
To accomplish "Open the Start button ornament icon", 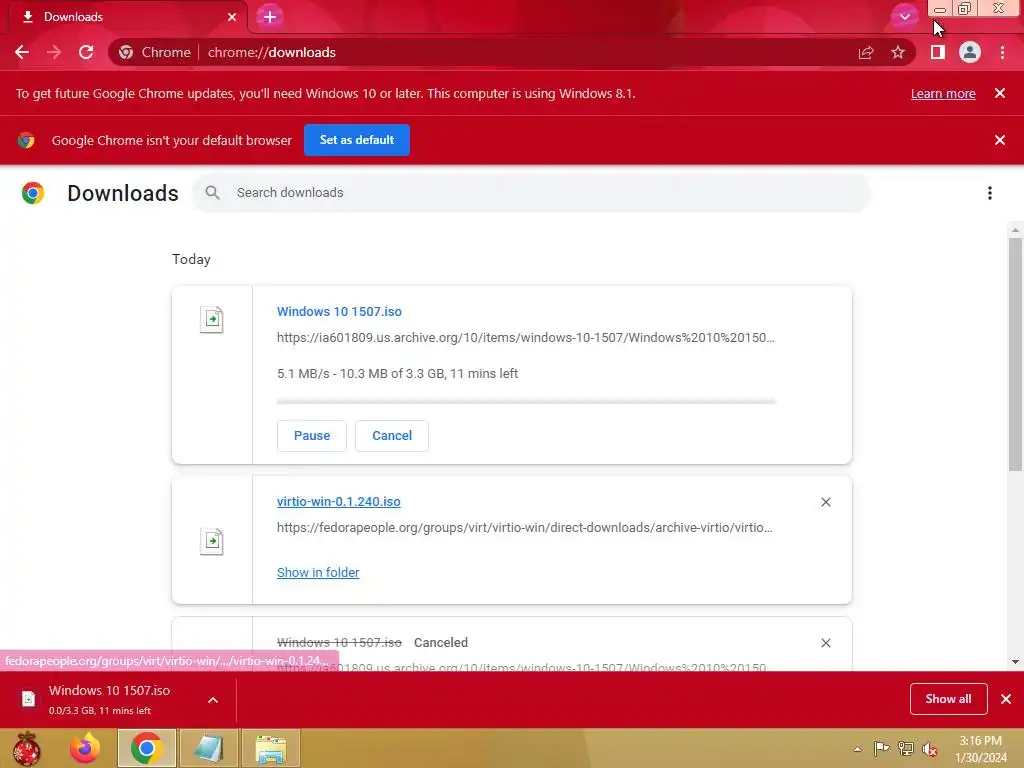I will click(26, 748).
